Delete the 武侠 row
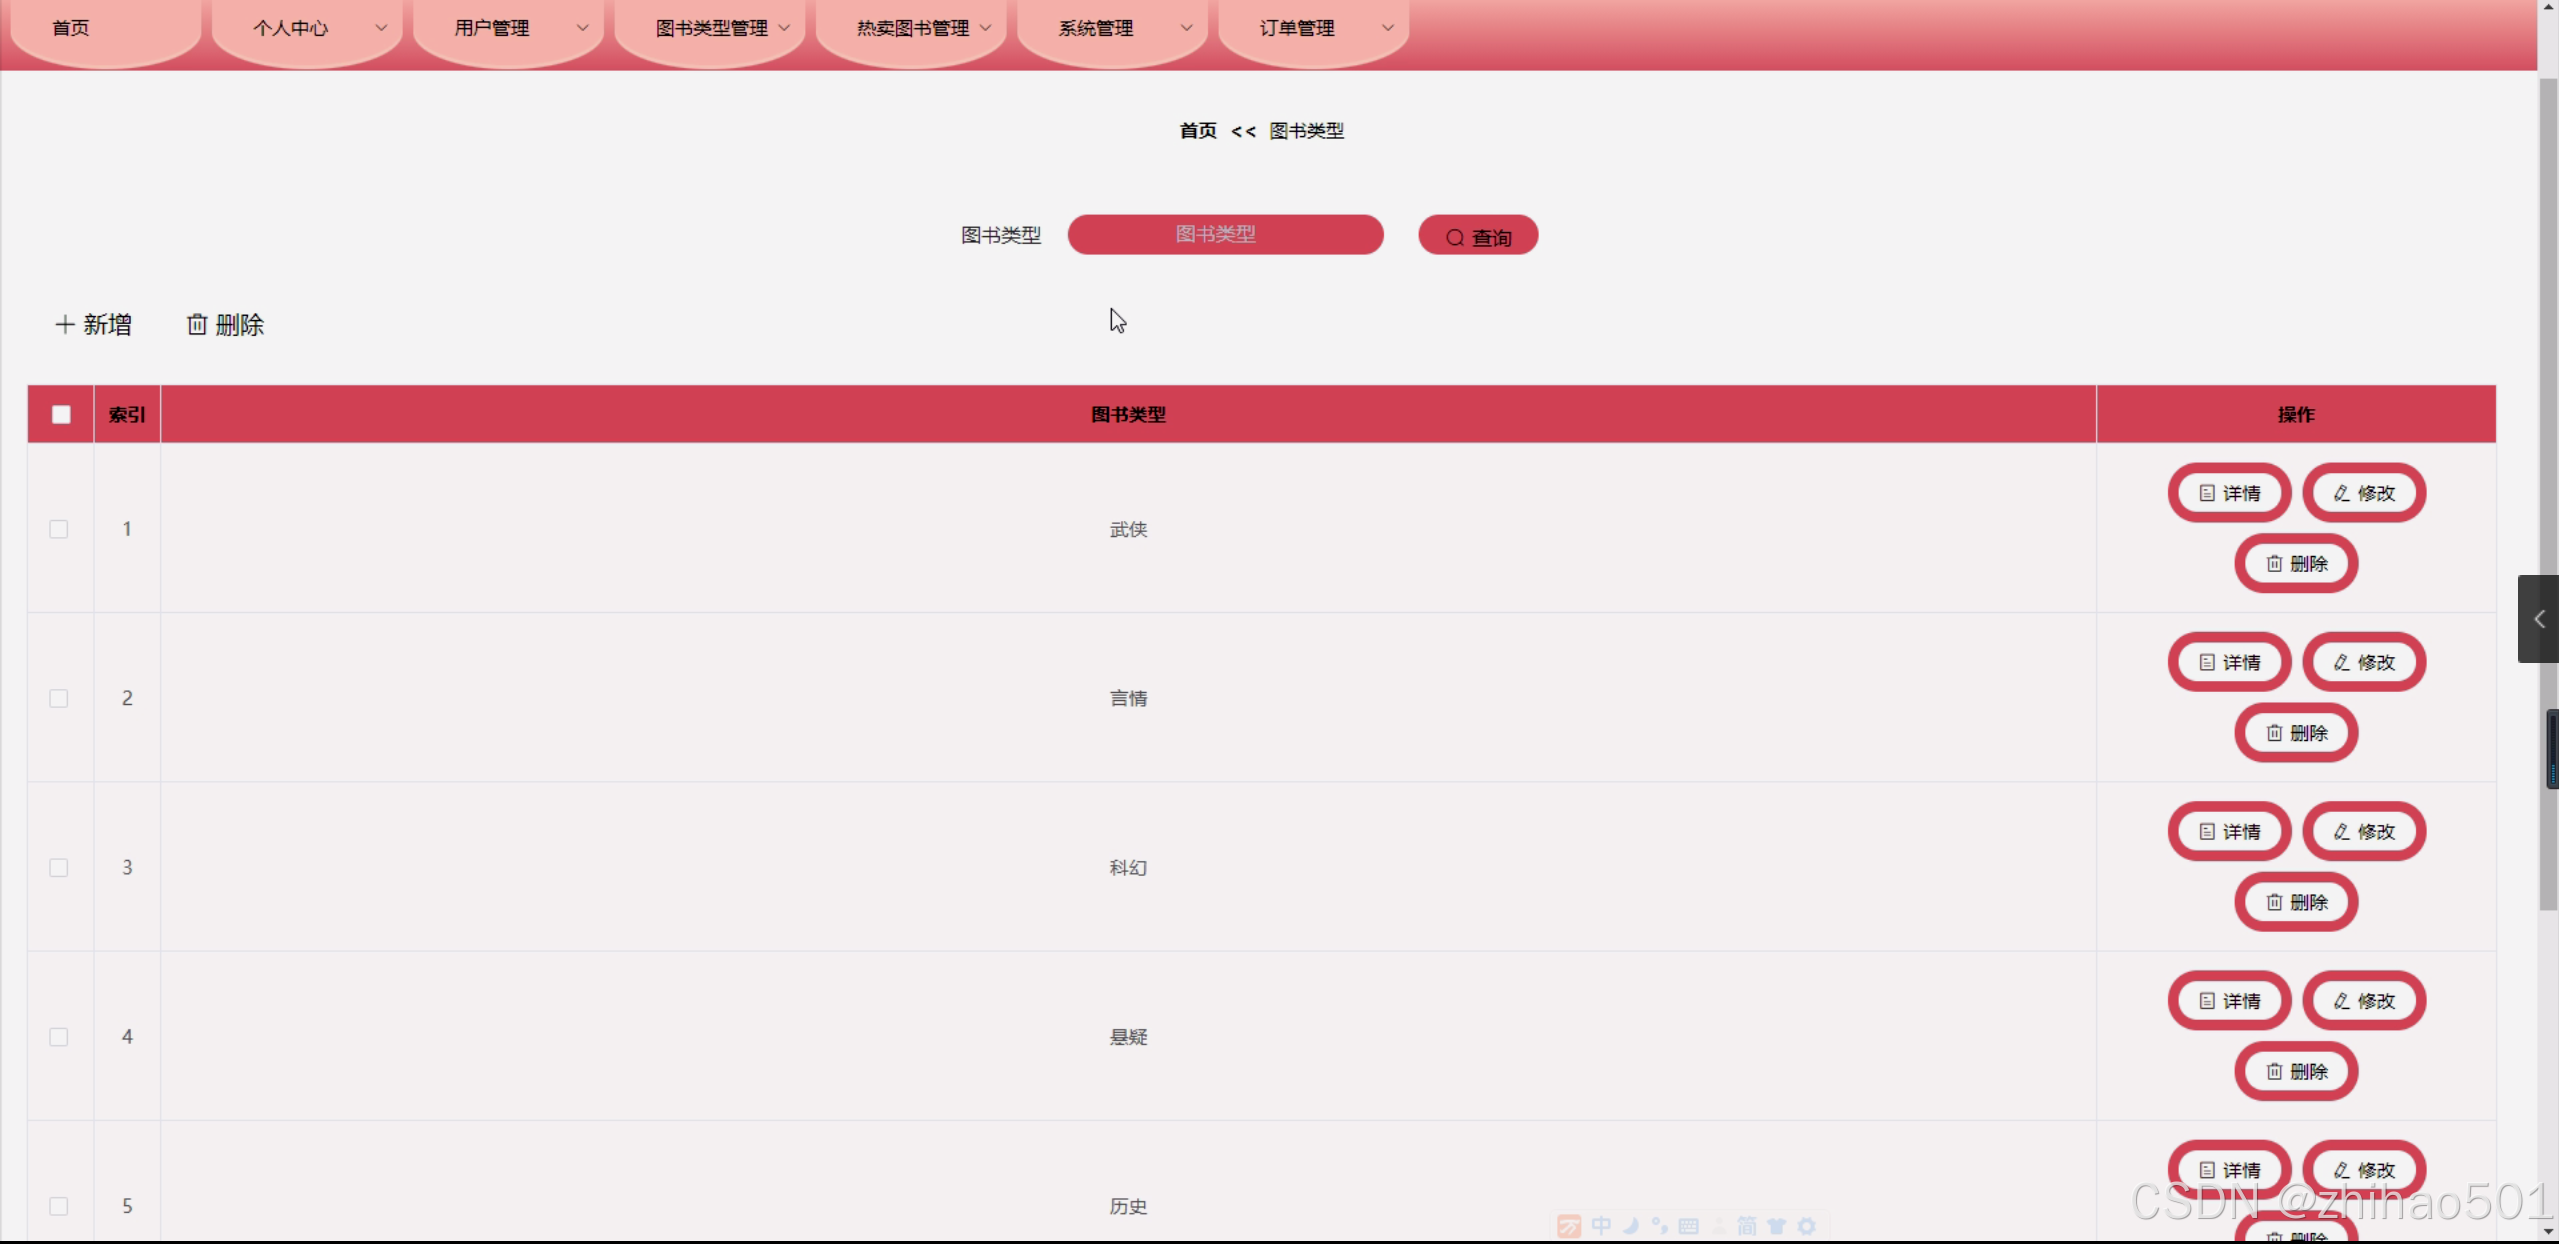2559x1244 pixels. pyautogui.click(x=2296, y=564)
